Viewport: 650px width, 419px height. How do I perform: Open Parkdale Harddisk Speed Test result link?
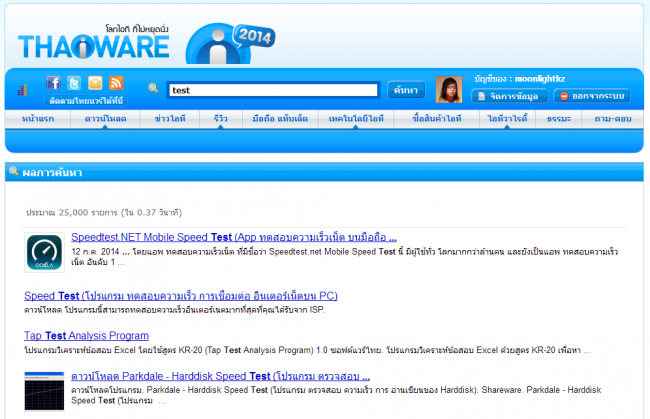[220, 376]
